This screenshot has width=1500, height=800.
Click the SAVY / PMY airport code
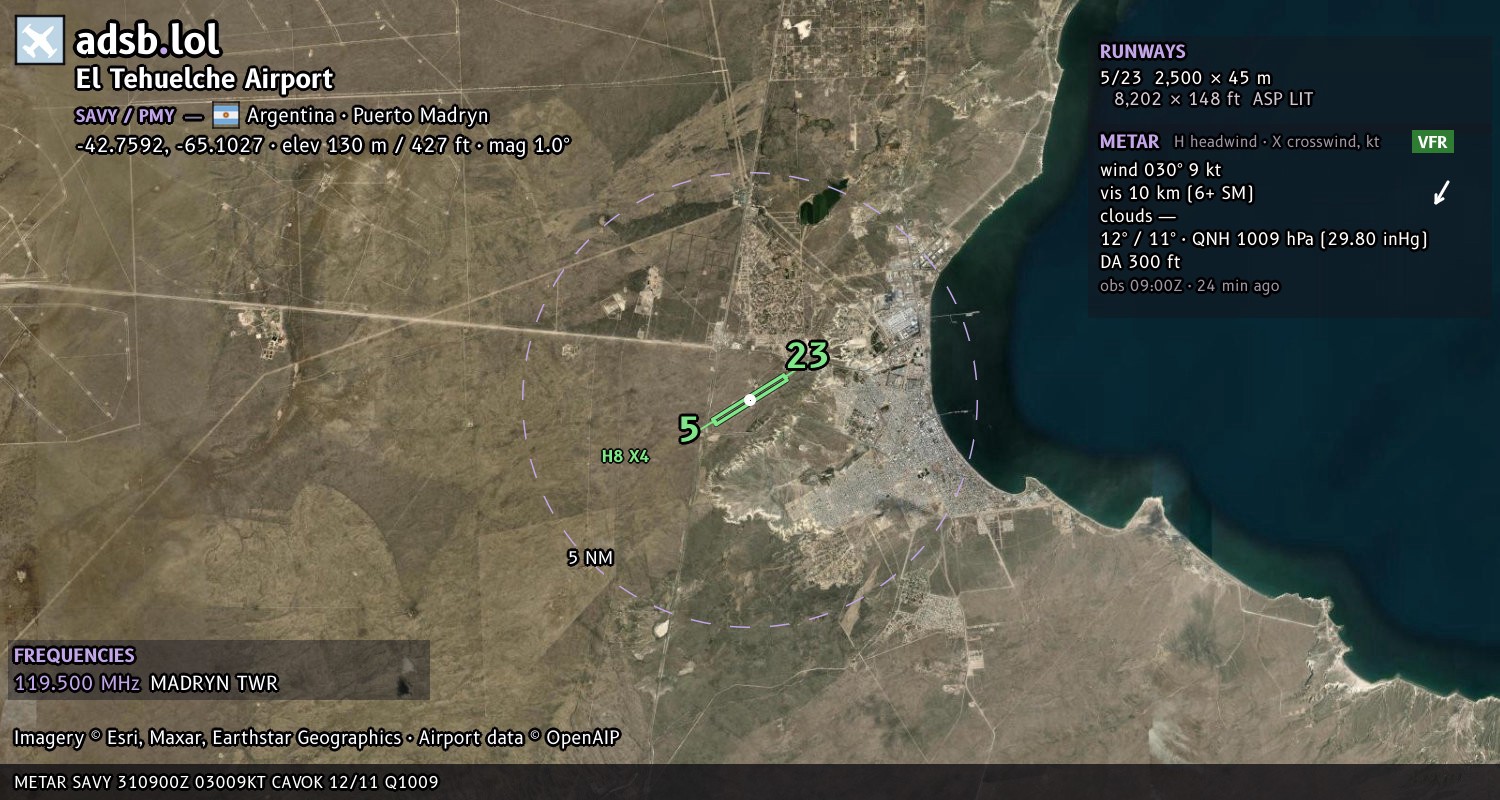[125, 116]
